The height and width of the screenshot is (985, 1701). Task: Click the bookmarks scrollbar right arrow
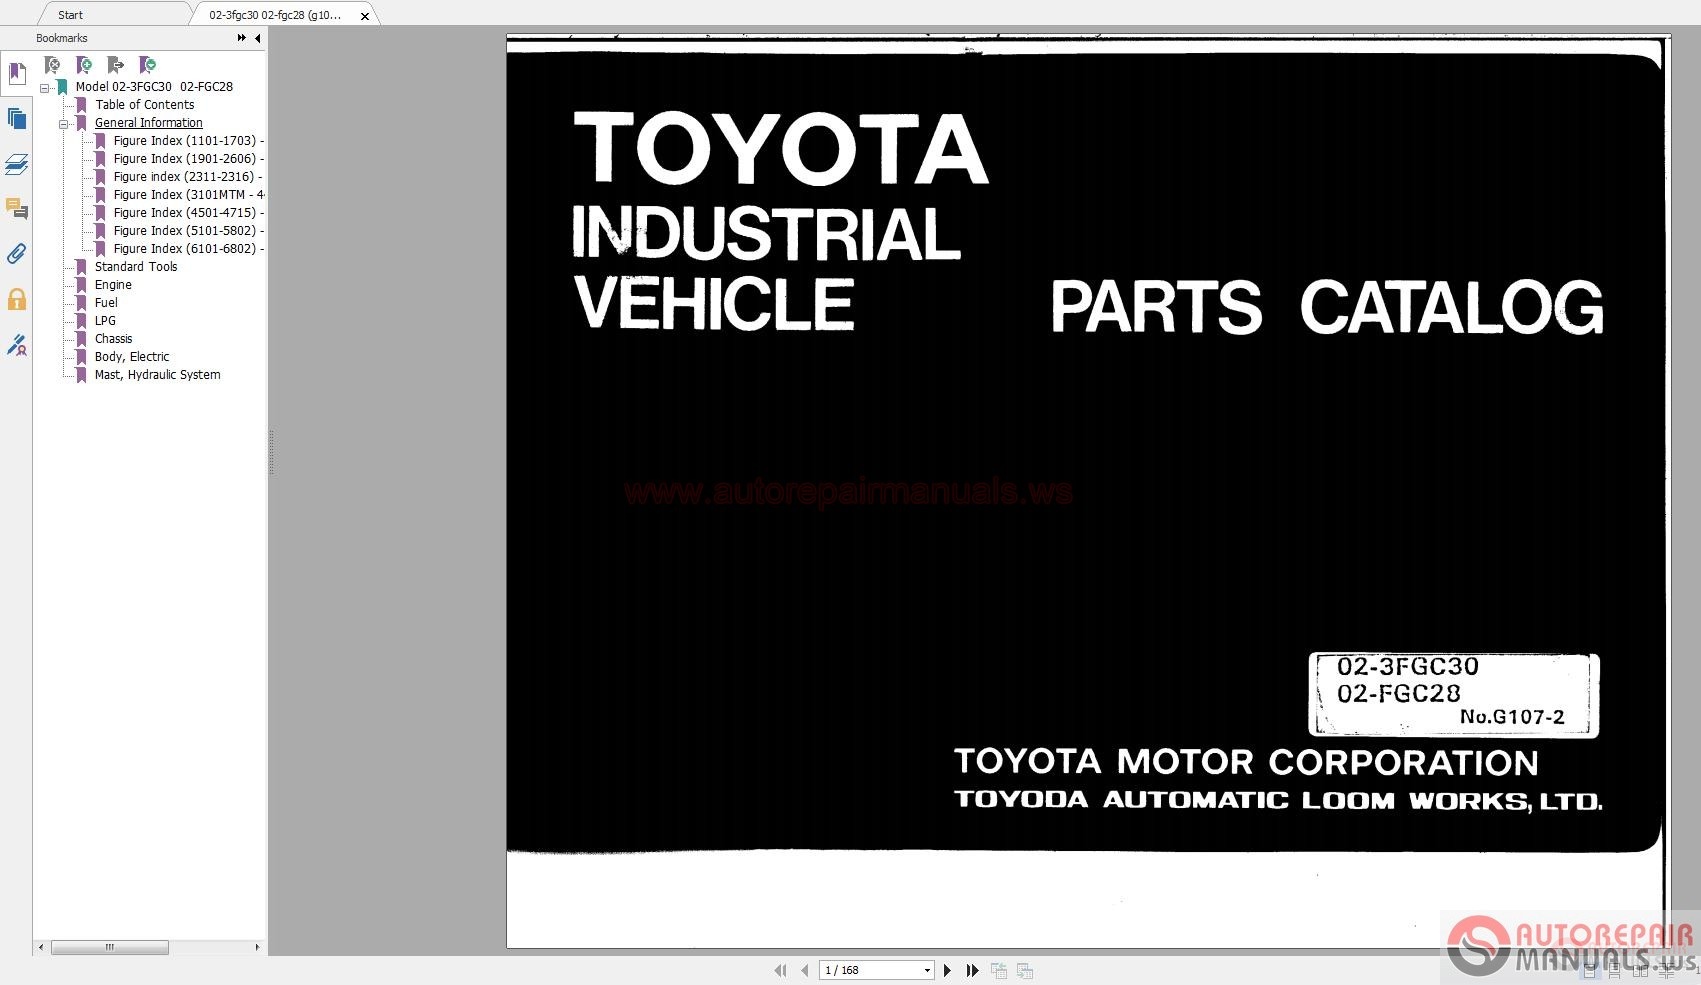(x=257, y=947)
